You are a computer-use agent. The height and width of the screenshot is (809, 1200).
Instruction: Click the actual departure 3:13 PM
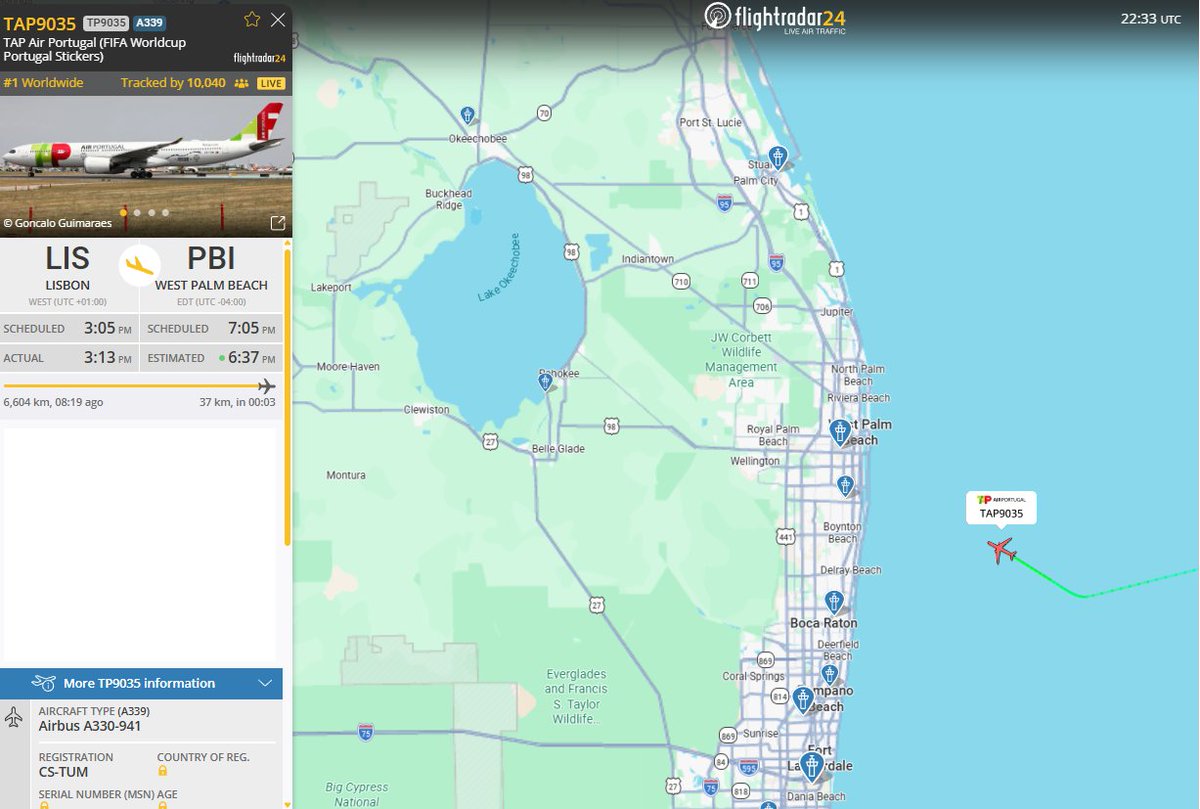pyautogui.click(x=107, y=357)
